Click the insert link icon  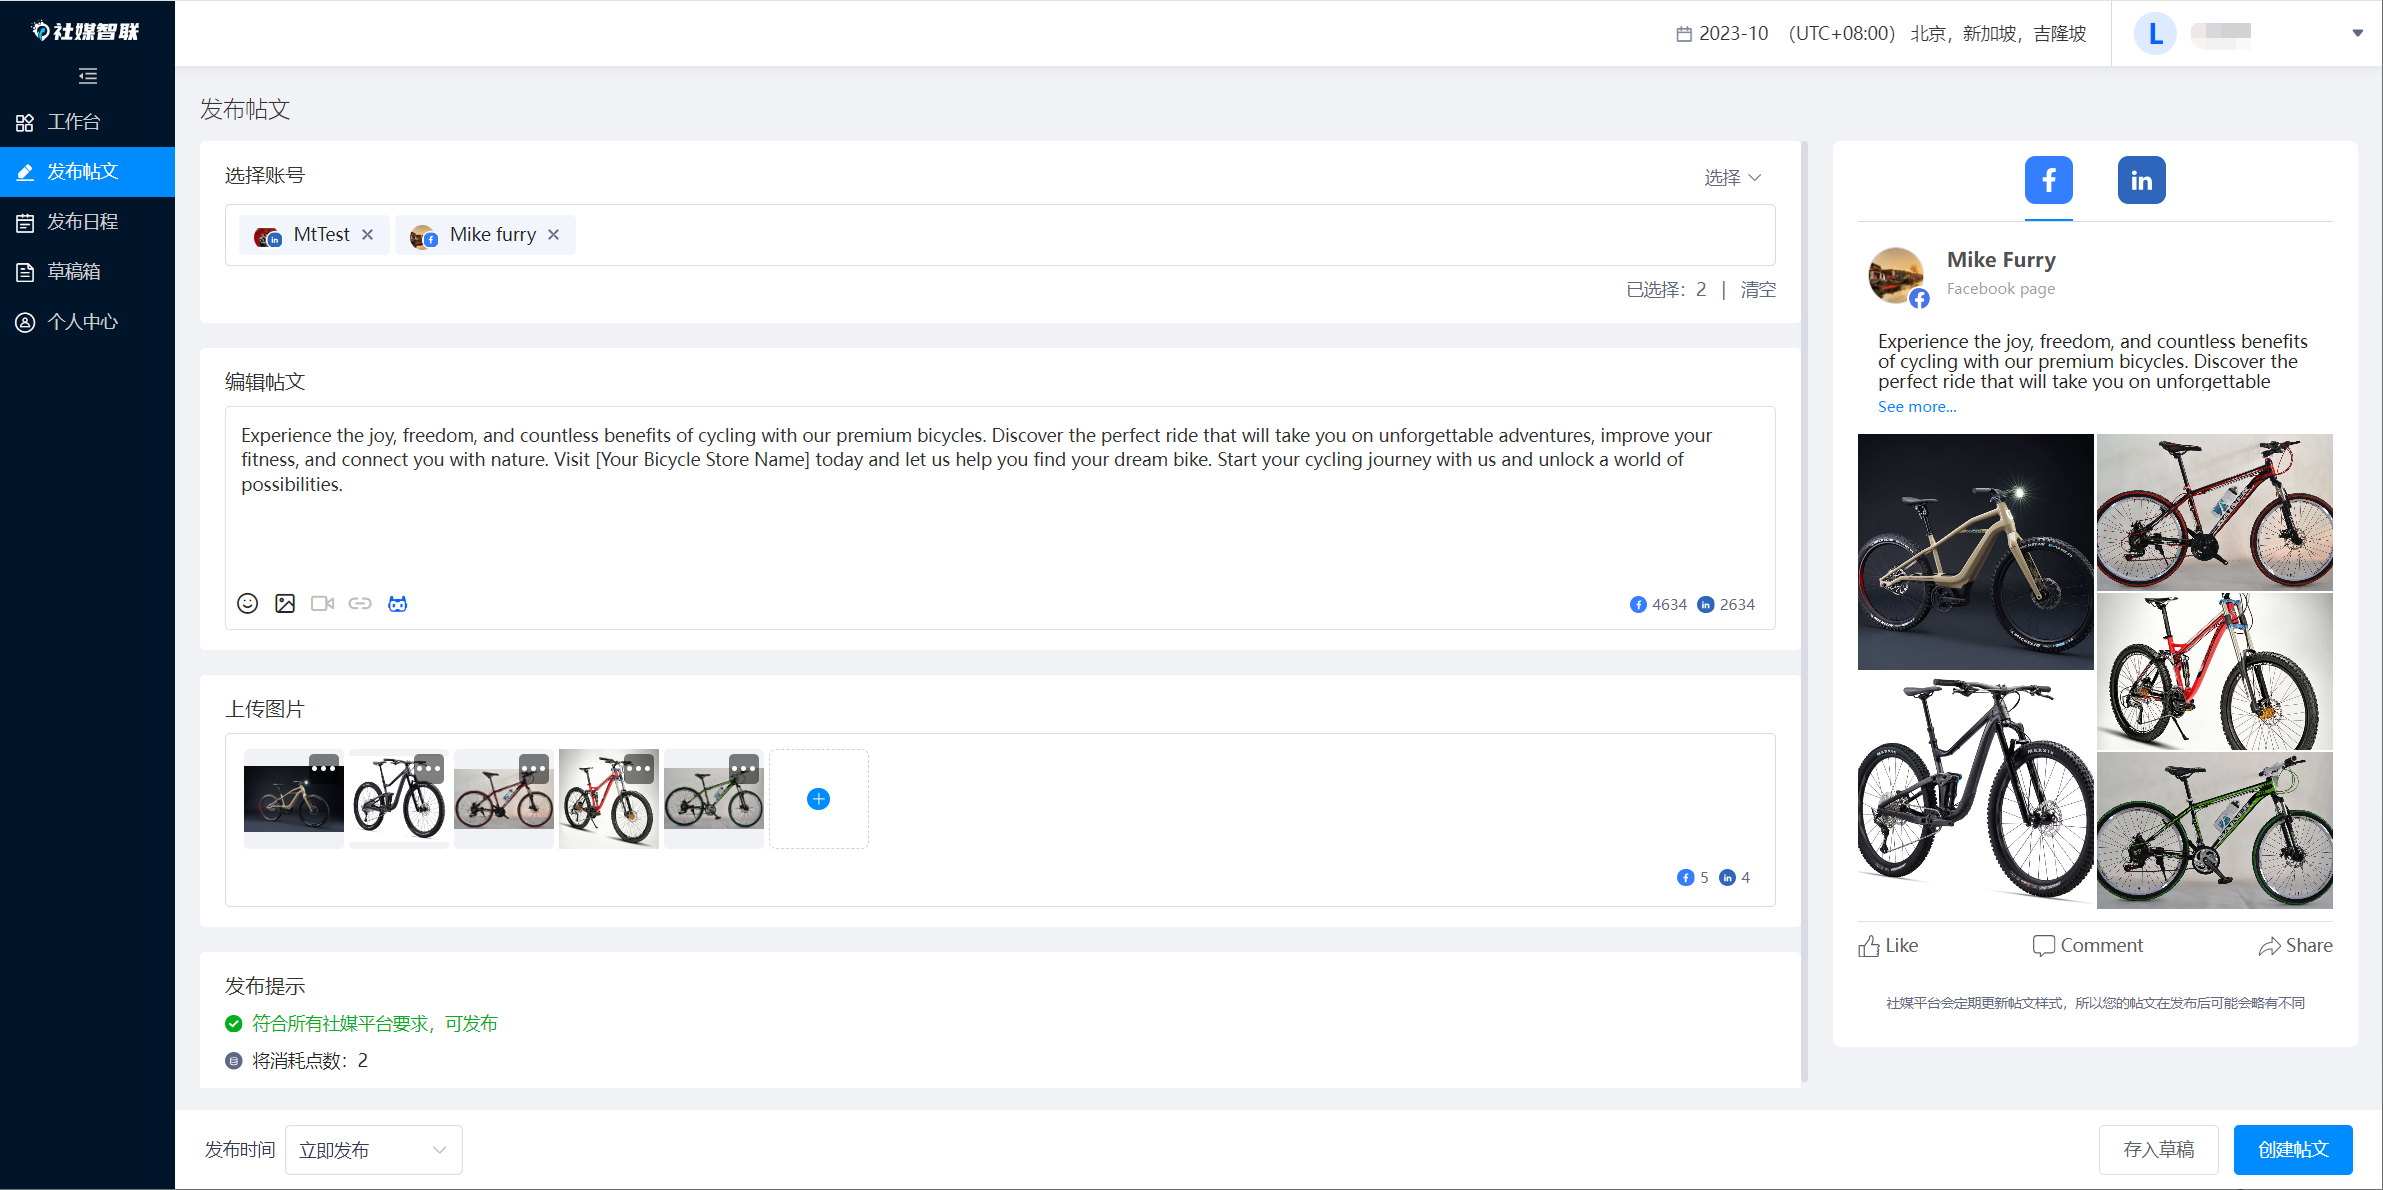(x=360, y=603)
